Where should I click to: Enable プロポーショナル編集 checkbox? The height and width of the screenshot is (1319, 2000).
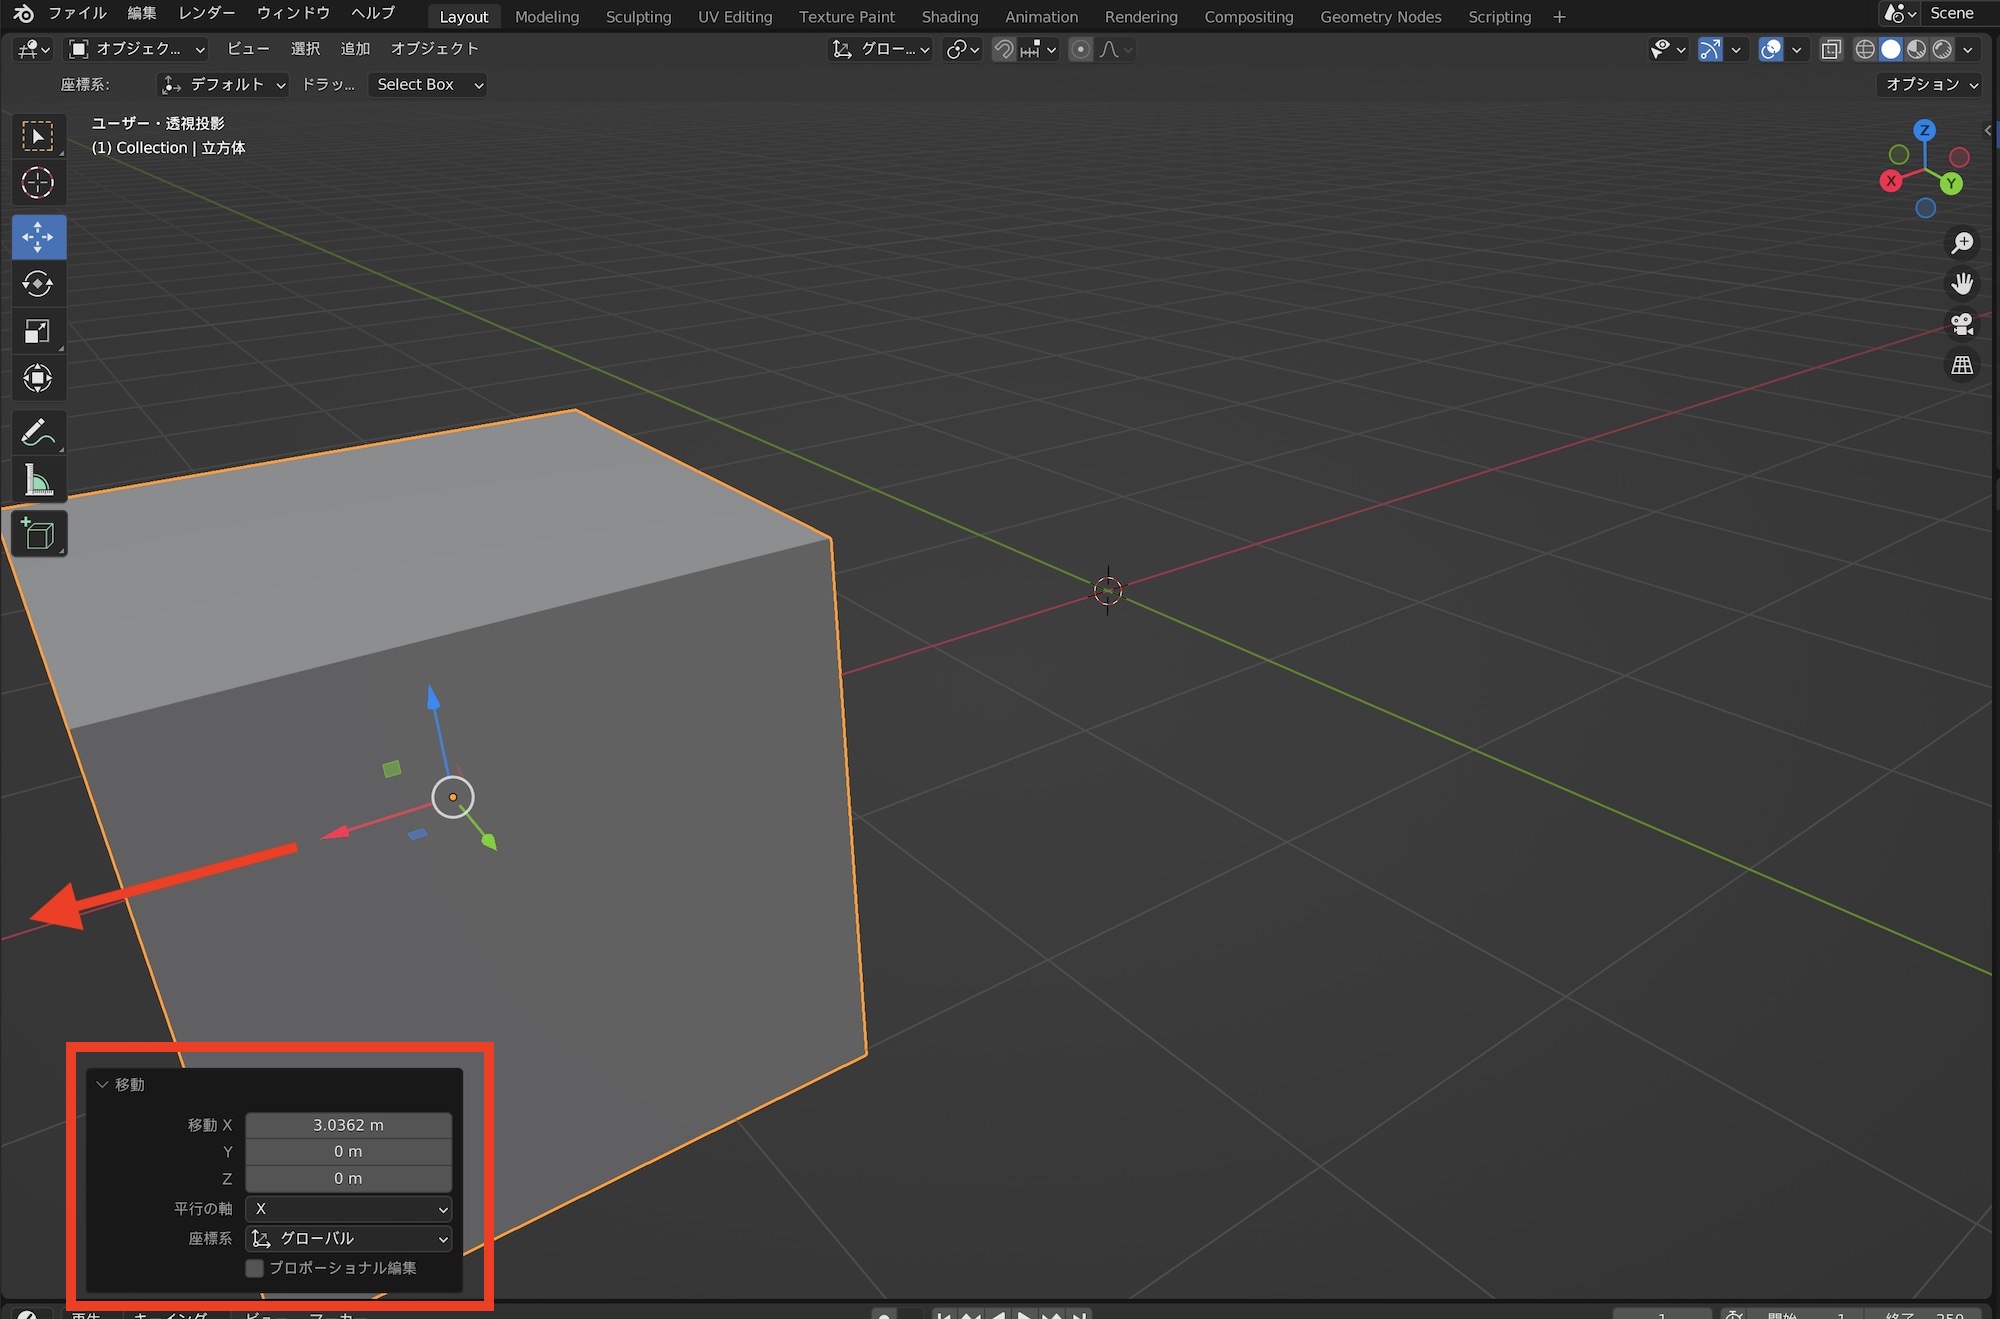pos(255,1268)
